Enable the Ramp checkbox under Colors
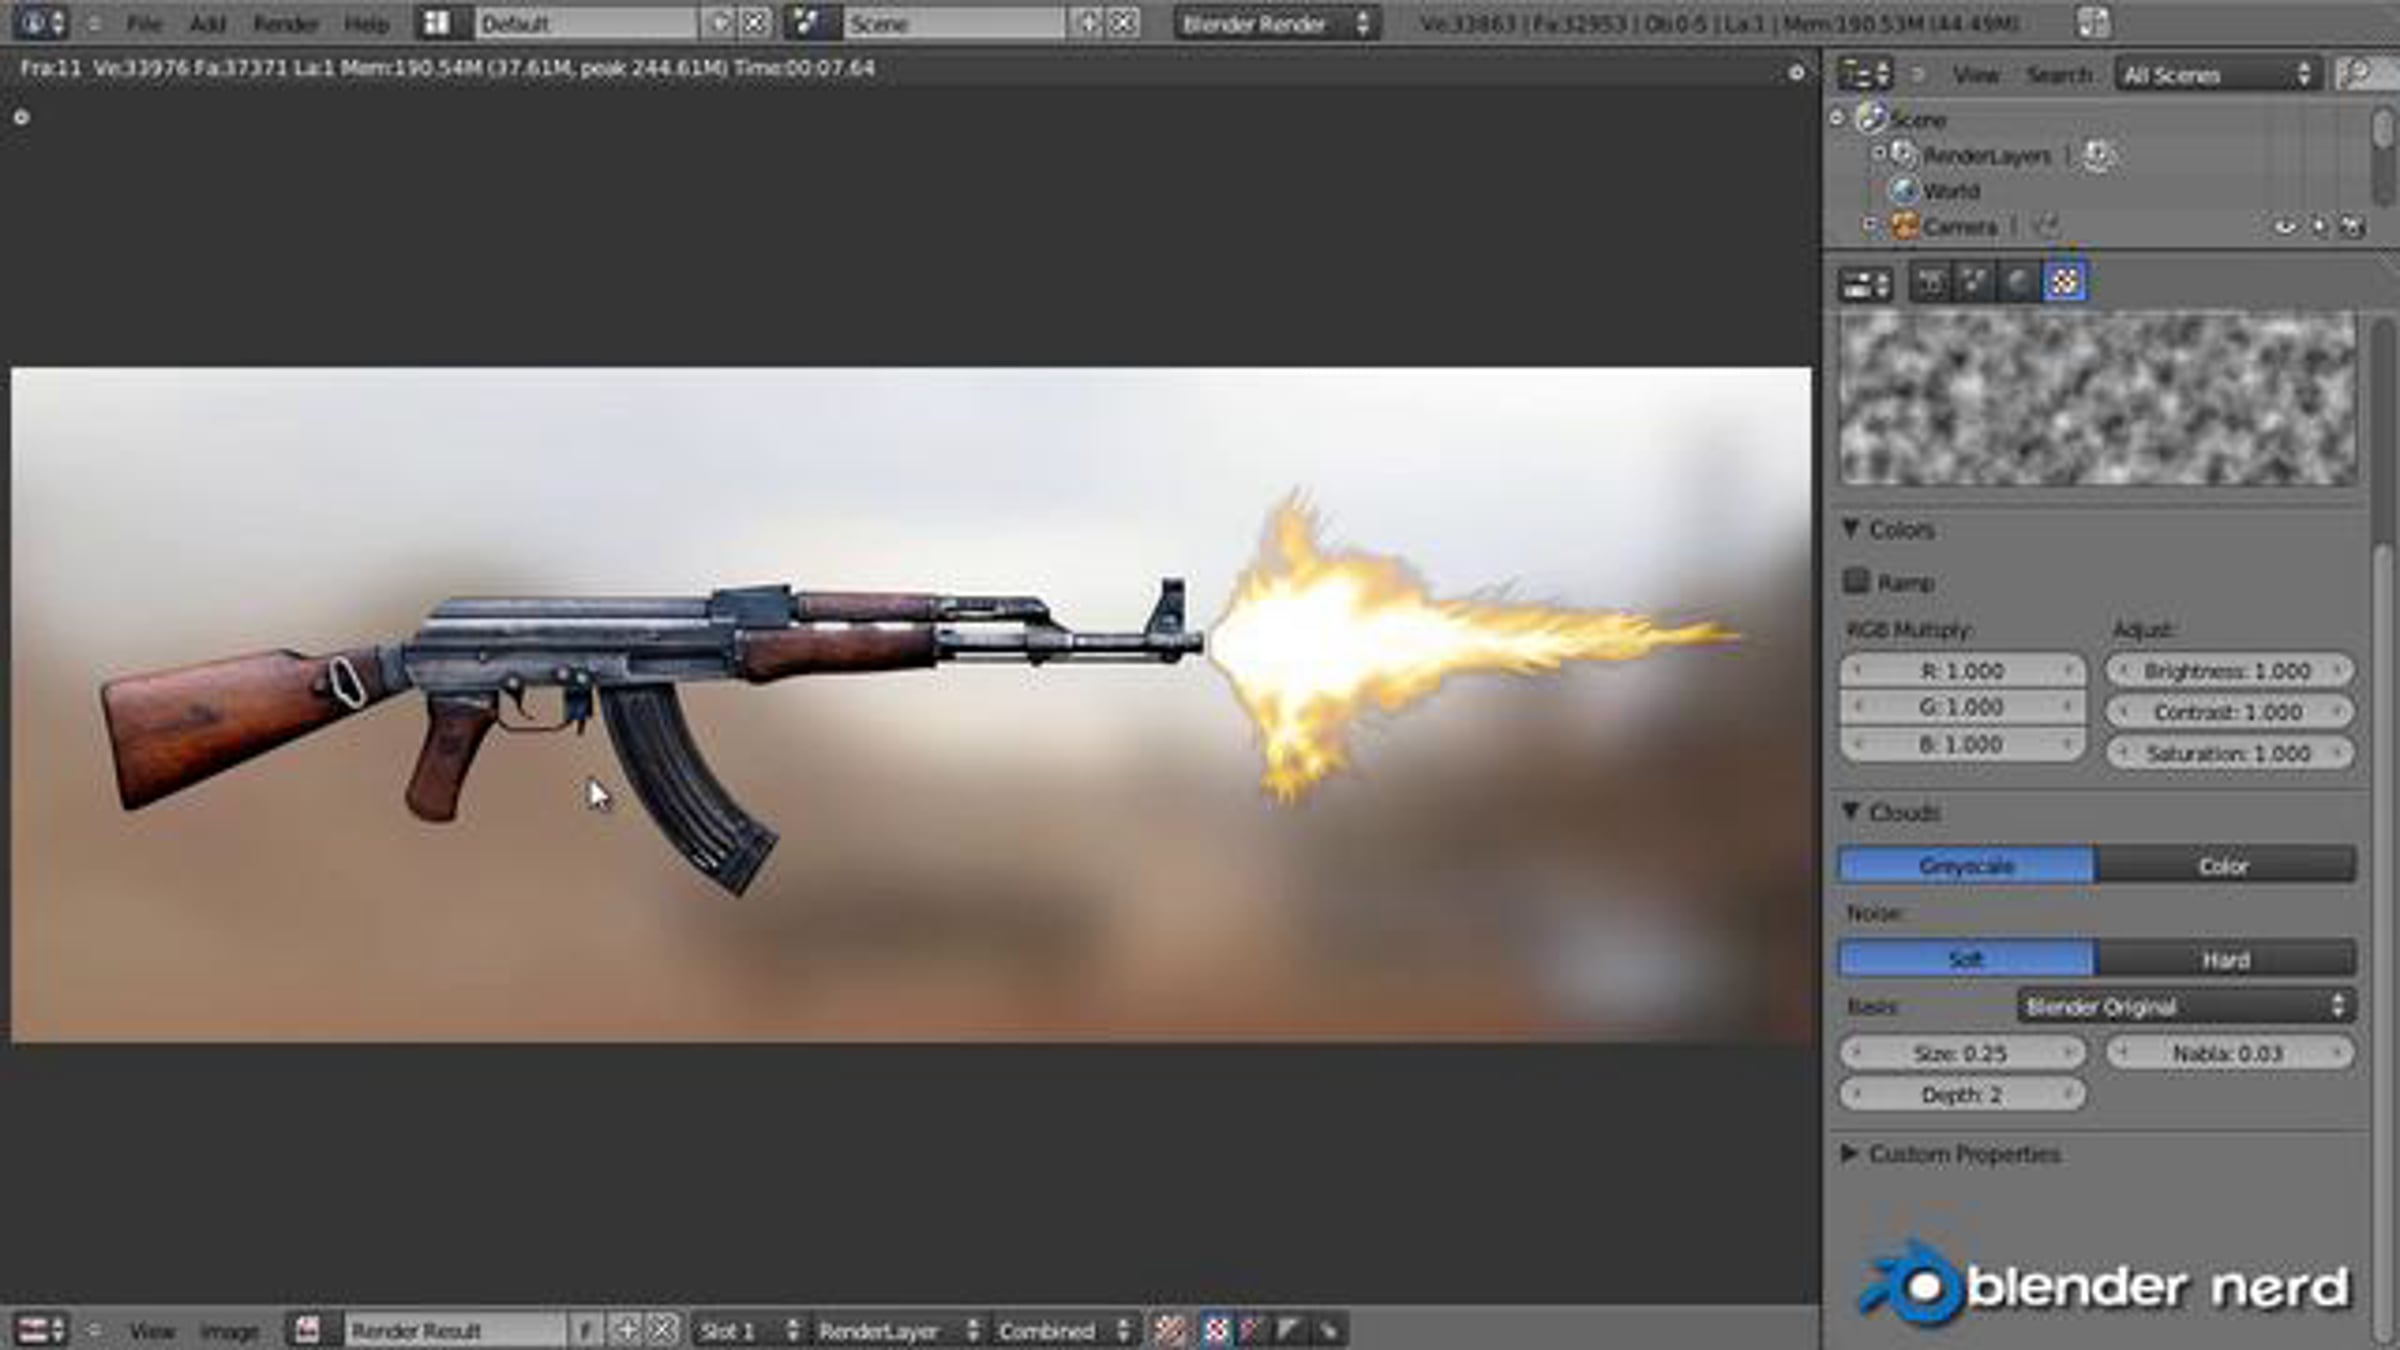This screenshot has width=2400, height=1350. (x=1857, y=581)
